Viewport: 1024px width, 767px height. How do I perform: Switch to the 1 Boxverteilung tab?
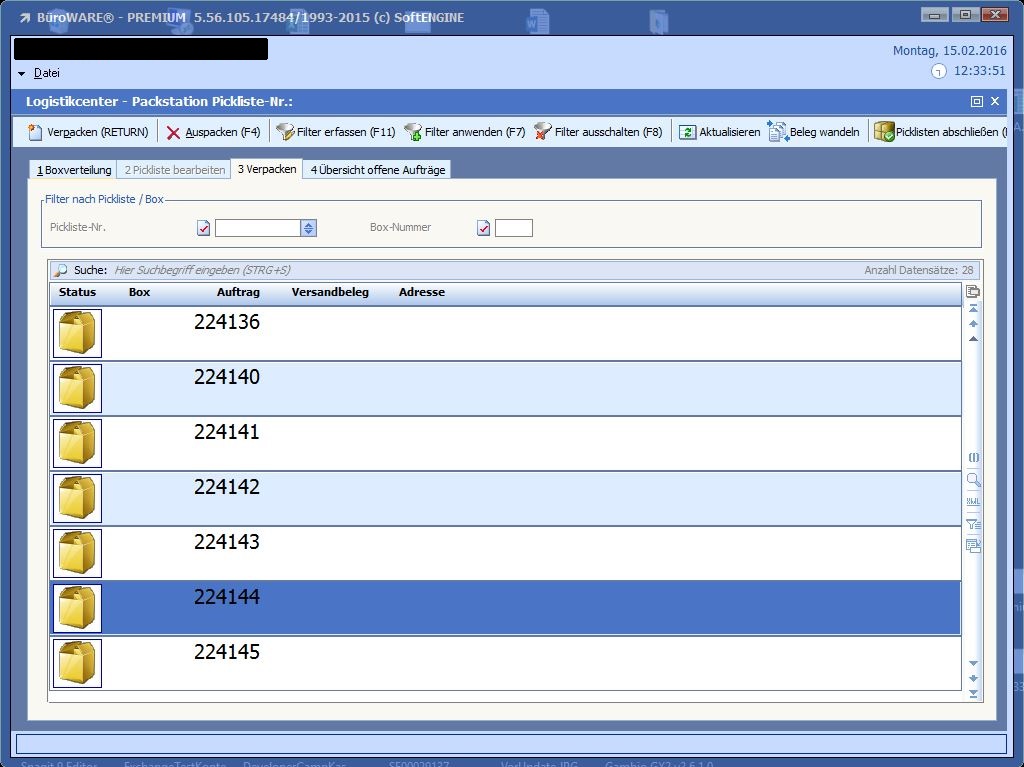coord(74,170)
